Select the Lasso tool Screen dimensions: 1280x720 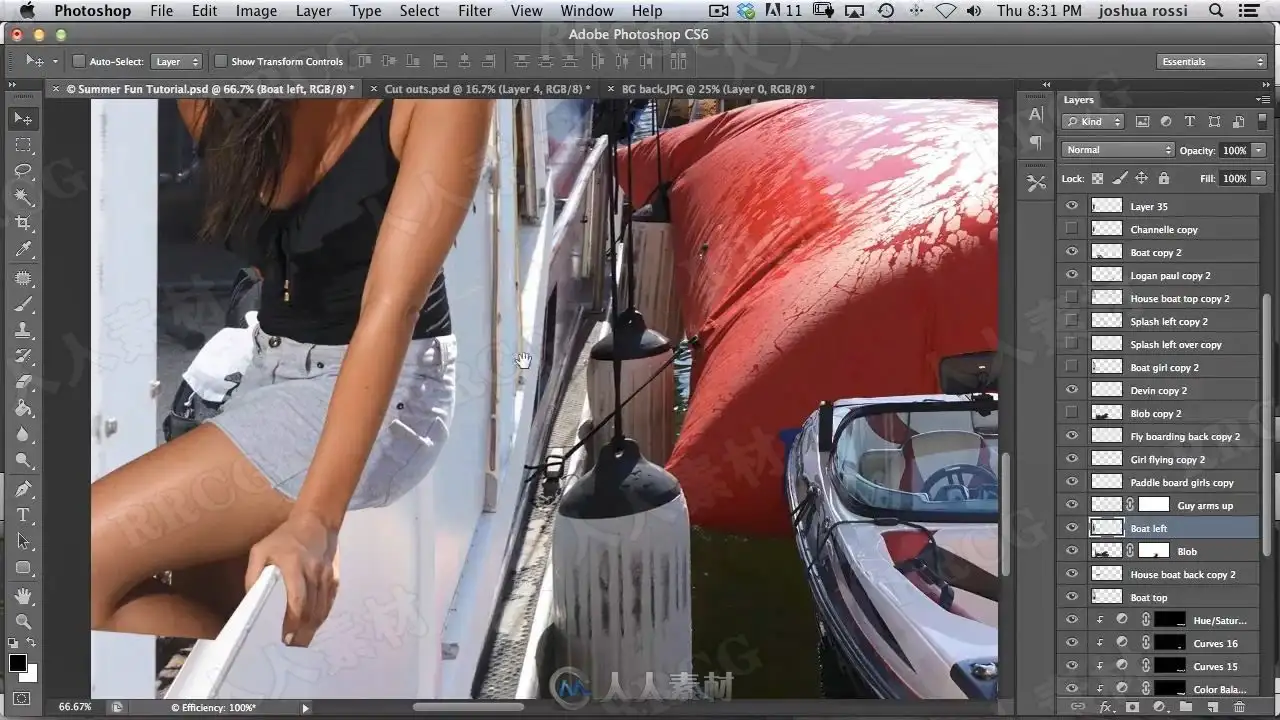23,171
